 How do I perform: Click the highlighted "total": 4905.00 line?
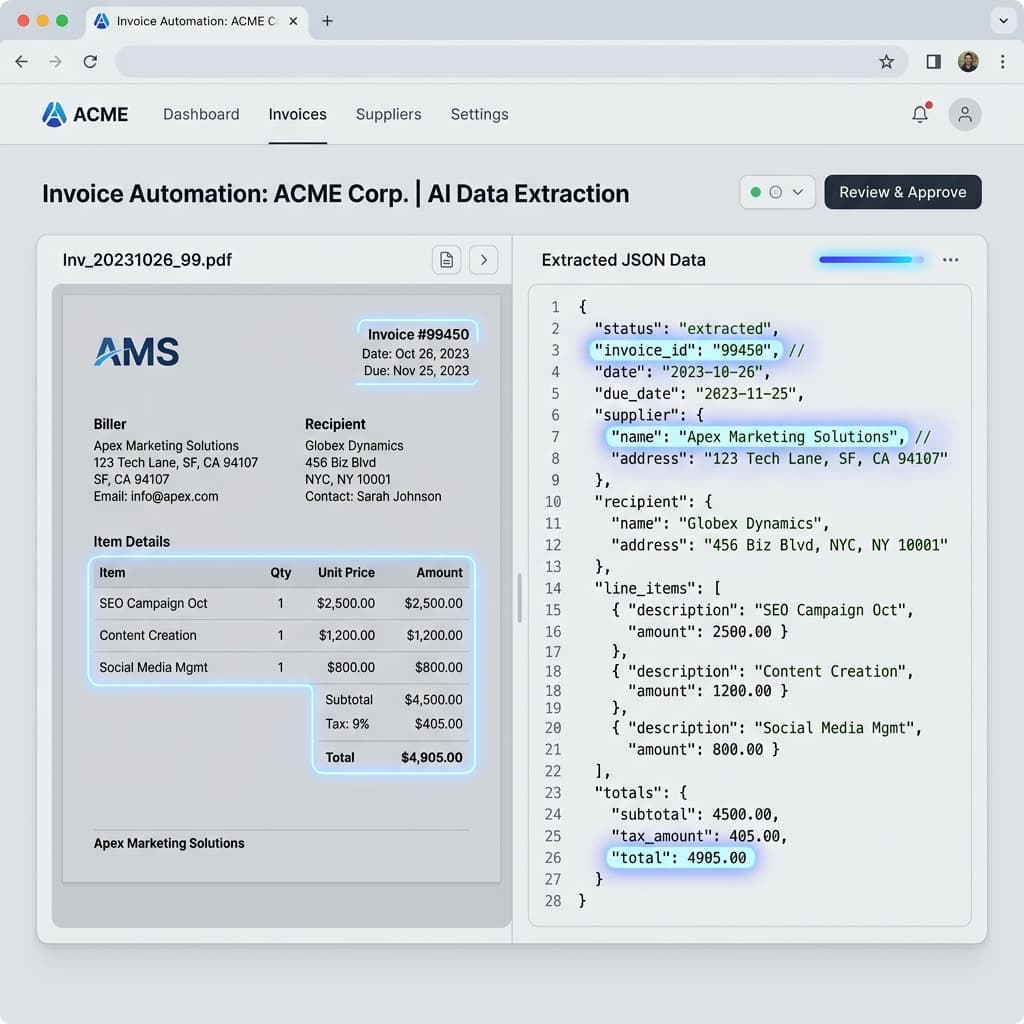[x=680, y=857]
